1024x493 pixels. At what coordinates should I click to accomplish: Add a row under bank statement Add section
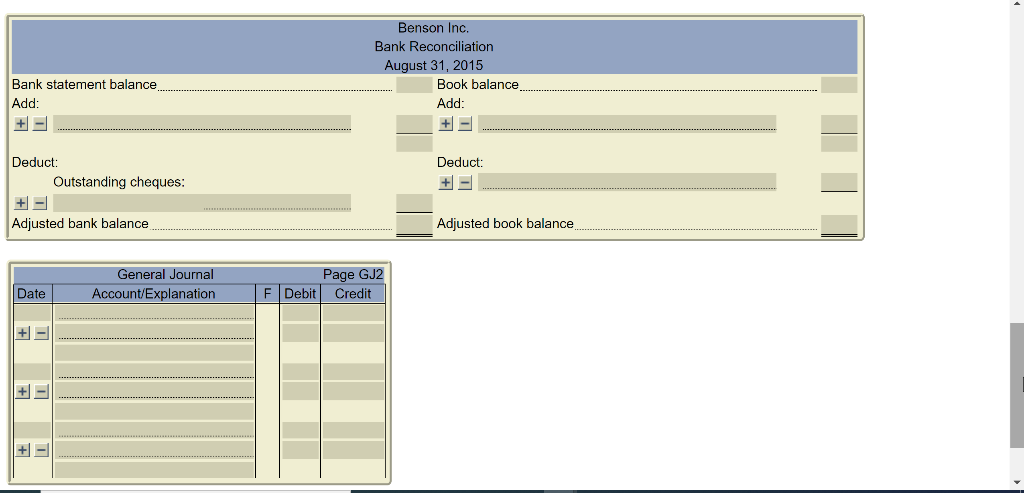(21, 123)
